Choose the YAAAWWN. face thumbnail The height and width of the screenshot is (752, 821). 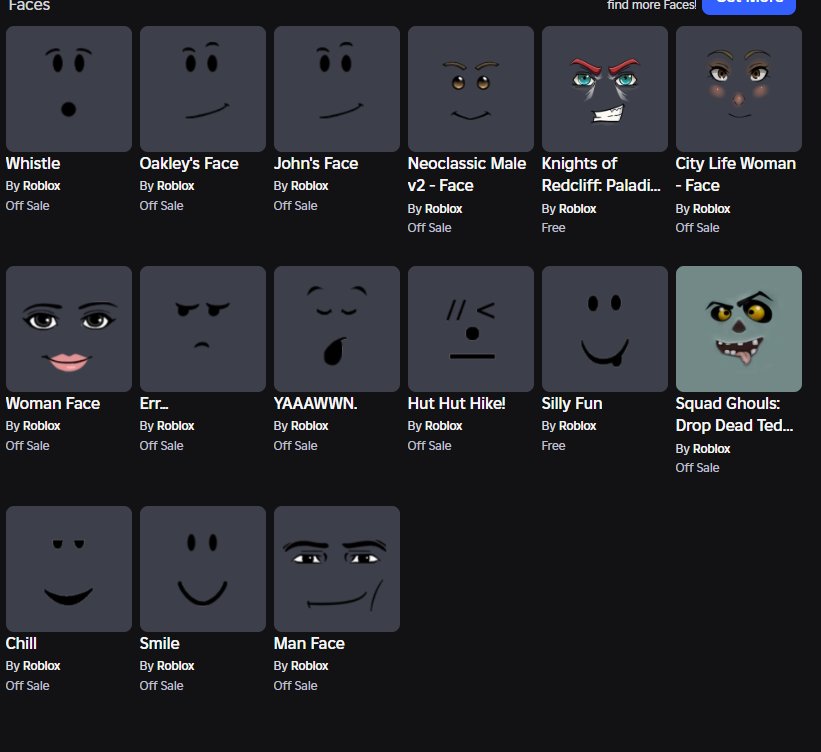click(337, 329)
